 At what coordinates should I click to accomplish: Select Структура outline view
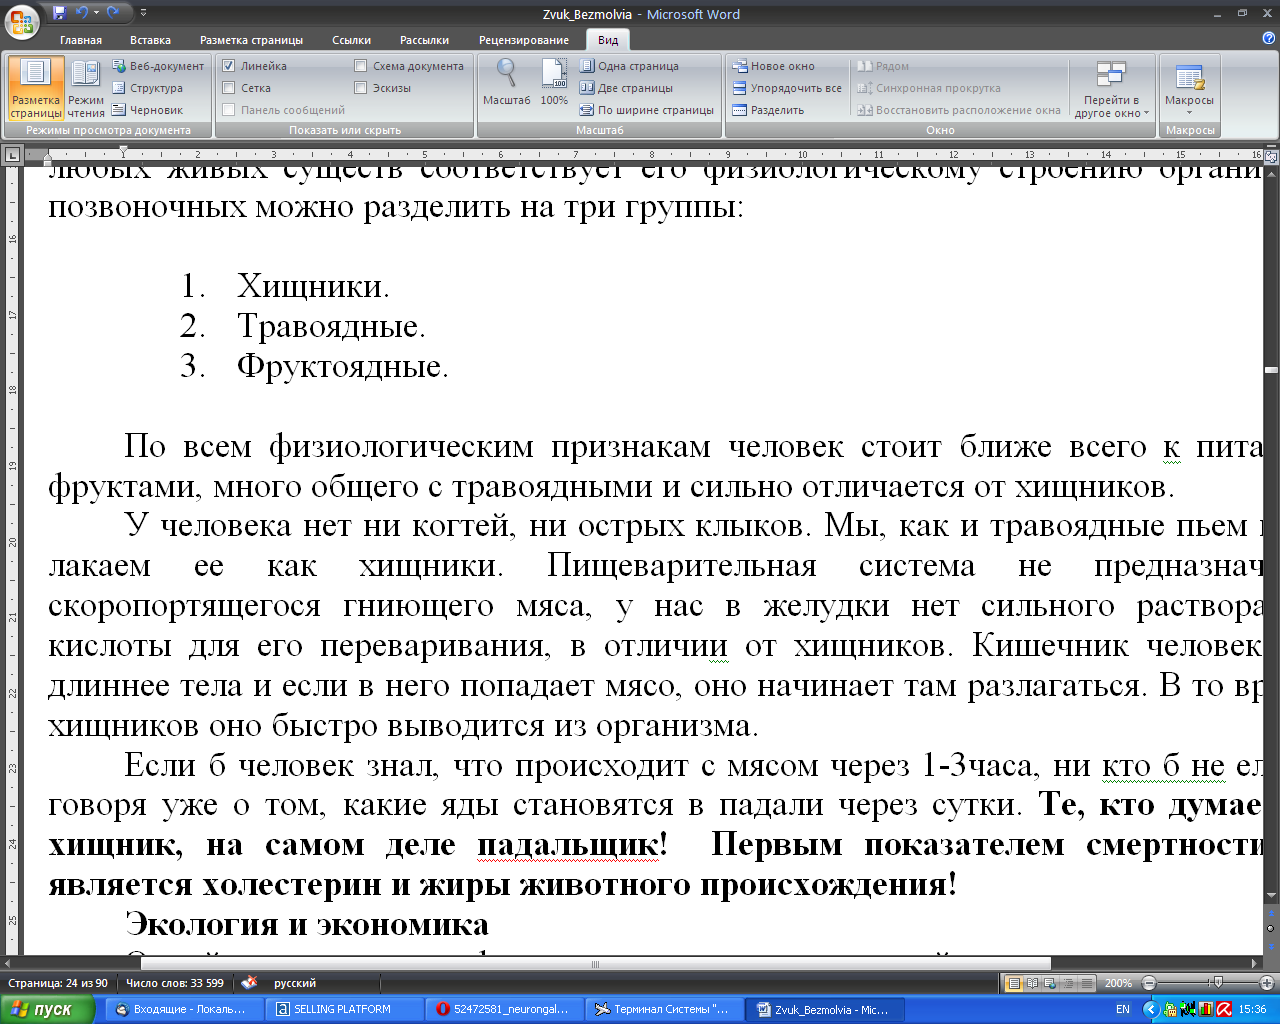[148, 88]
